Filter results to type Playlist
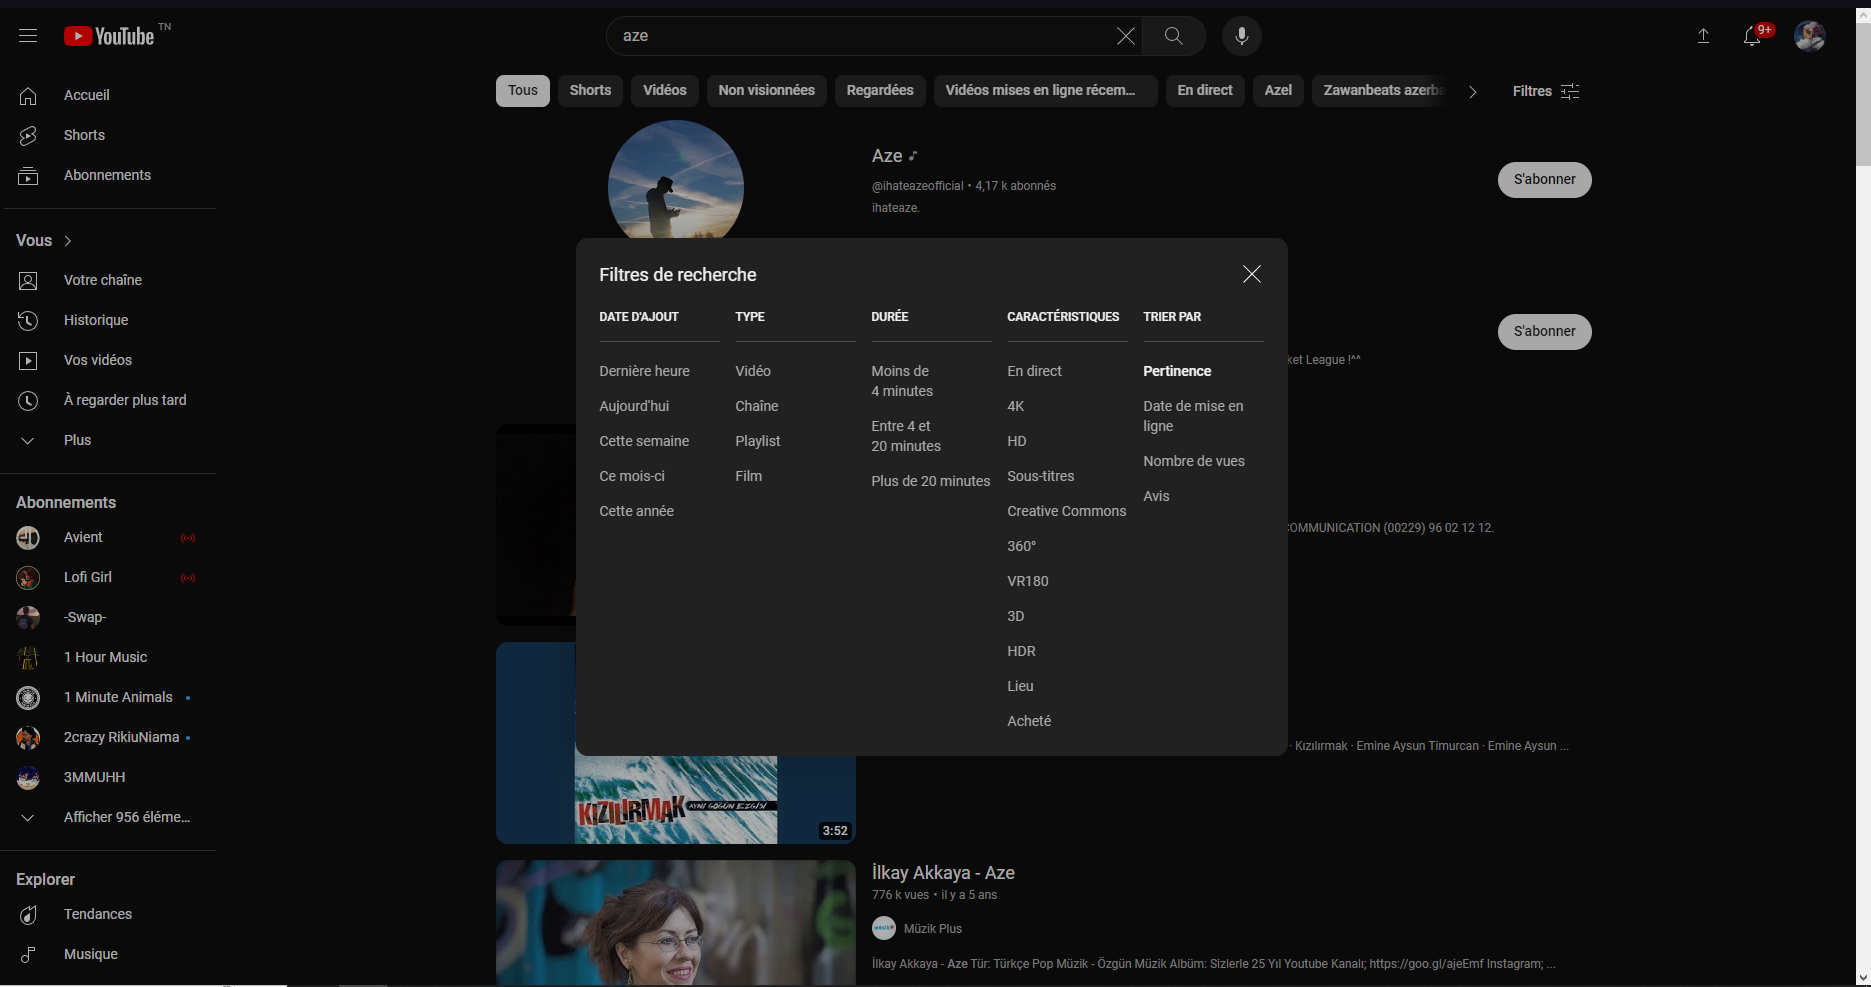Image resolution: width=1871 pixels, height=987 pixels. tap(758, 441)
